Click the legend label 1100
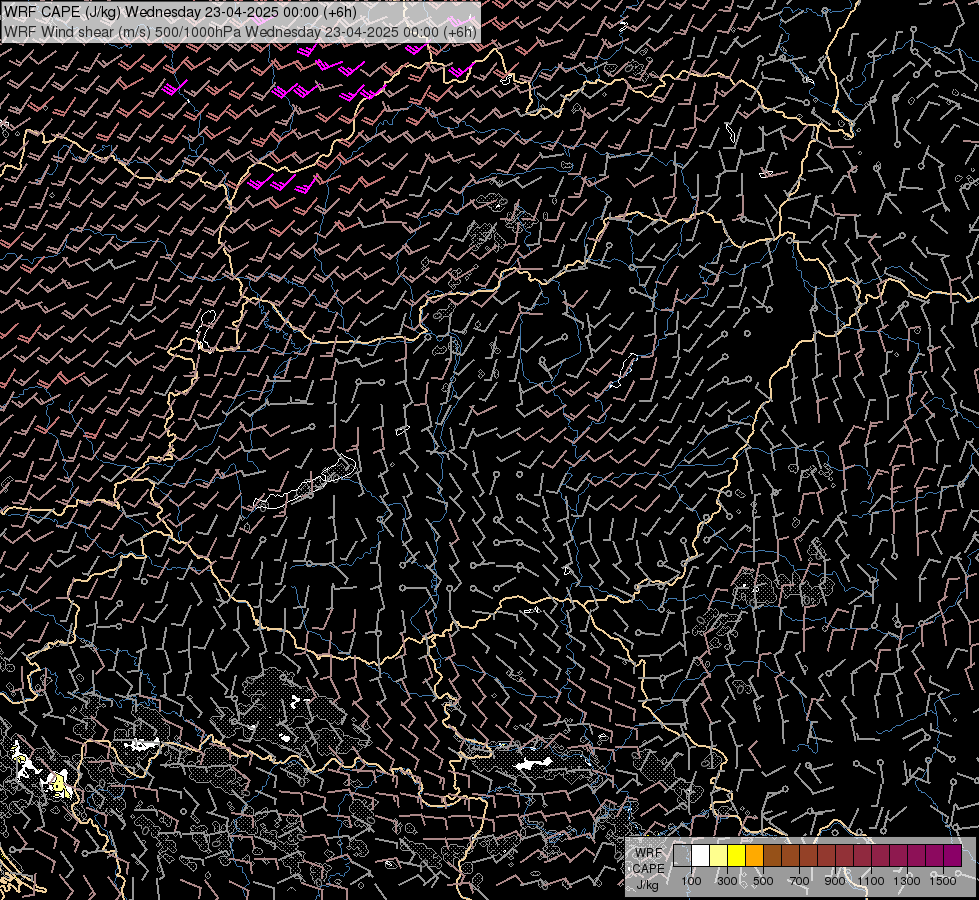 coord(871,881)
